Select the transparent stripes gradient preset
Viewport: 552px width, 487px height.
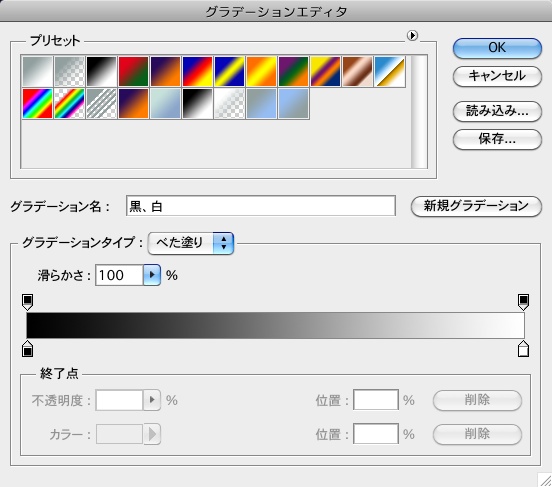pyautogui.click(x=101, y=103)
